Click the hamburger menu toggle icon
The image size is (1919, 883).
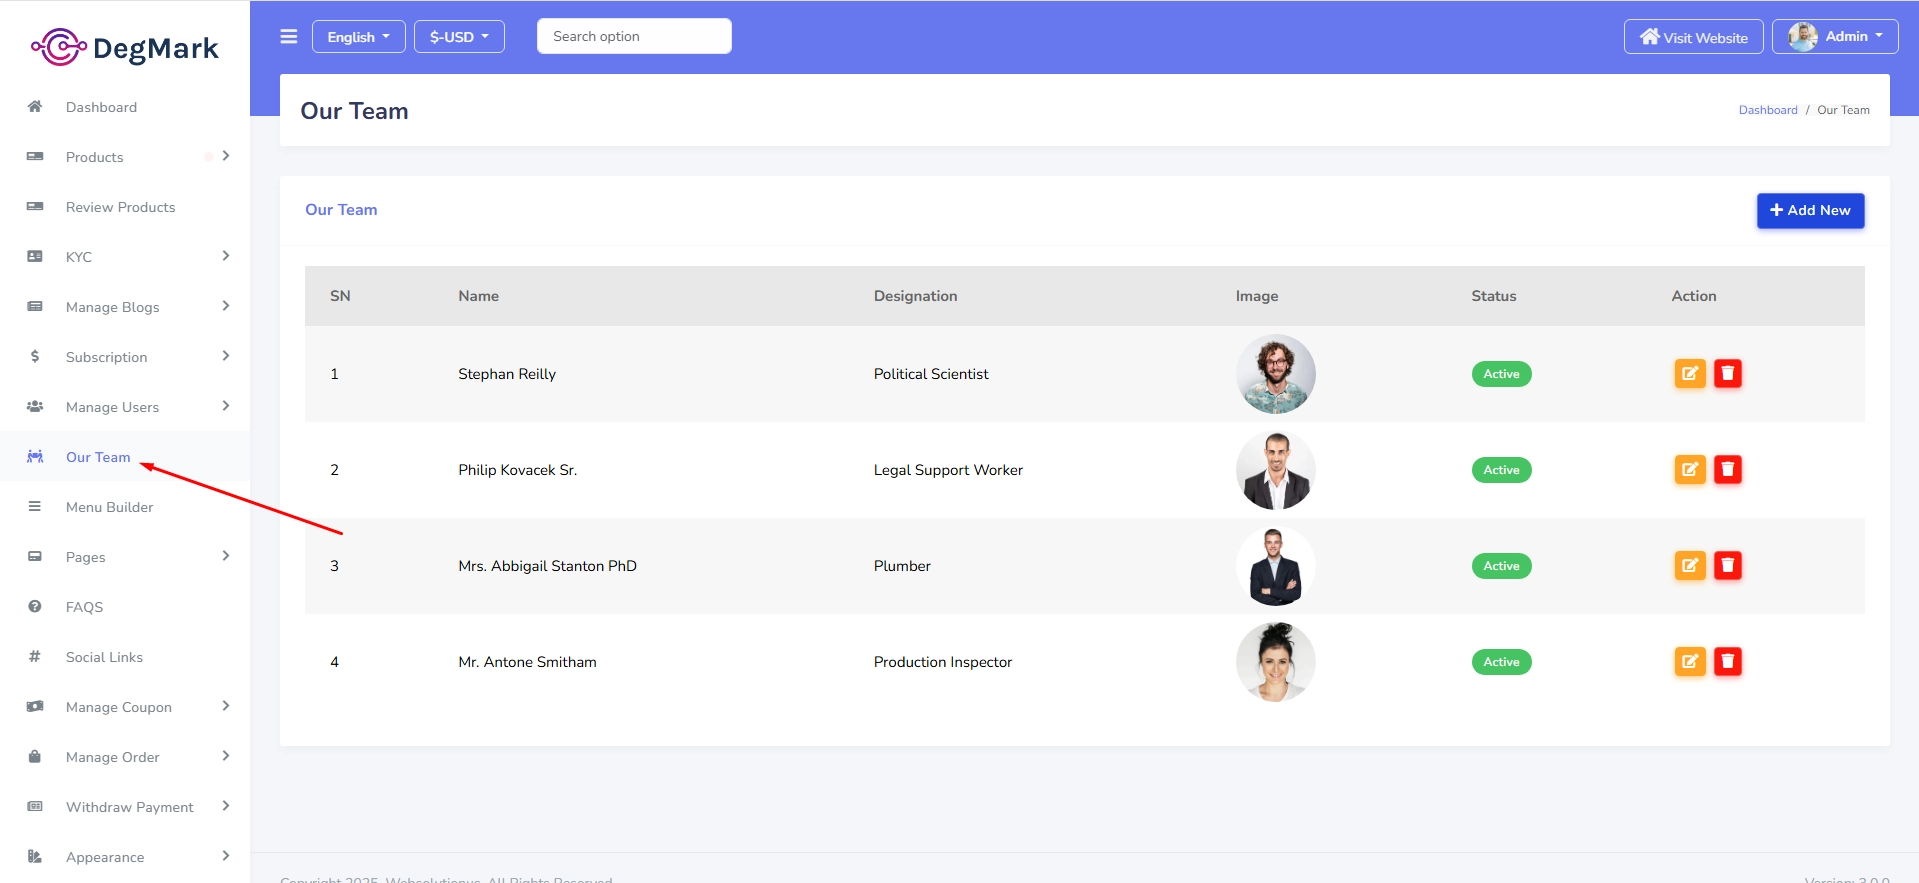coord(289,37)
